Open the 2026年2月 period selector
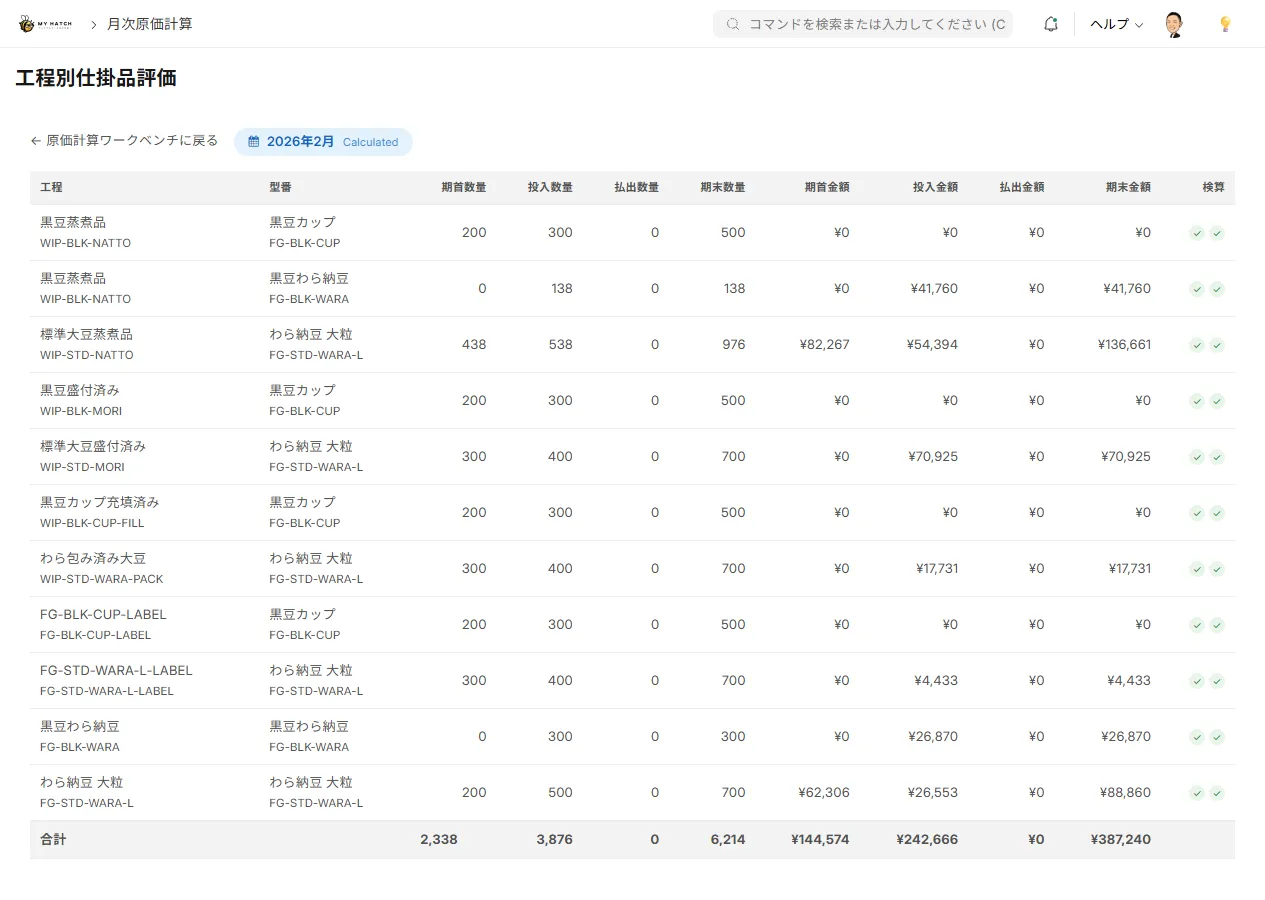 tap(322, 142)
